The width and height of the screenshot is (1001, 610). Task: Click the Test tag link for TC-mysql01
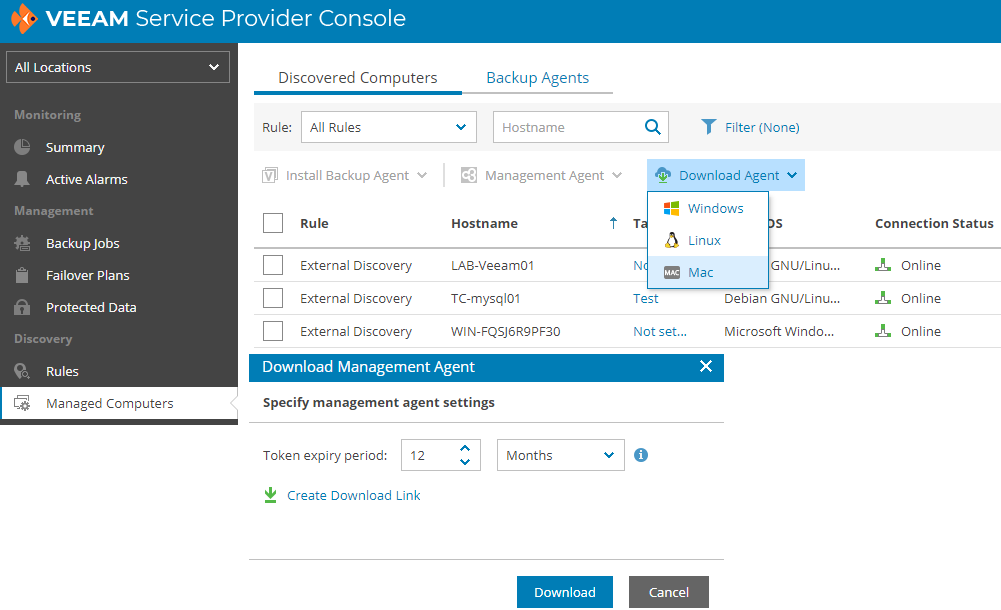[645, 298]
